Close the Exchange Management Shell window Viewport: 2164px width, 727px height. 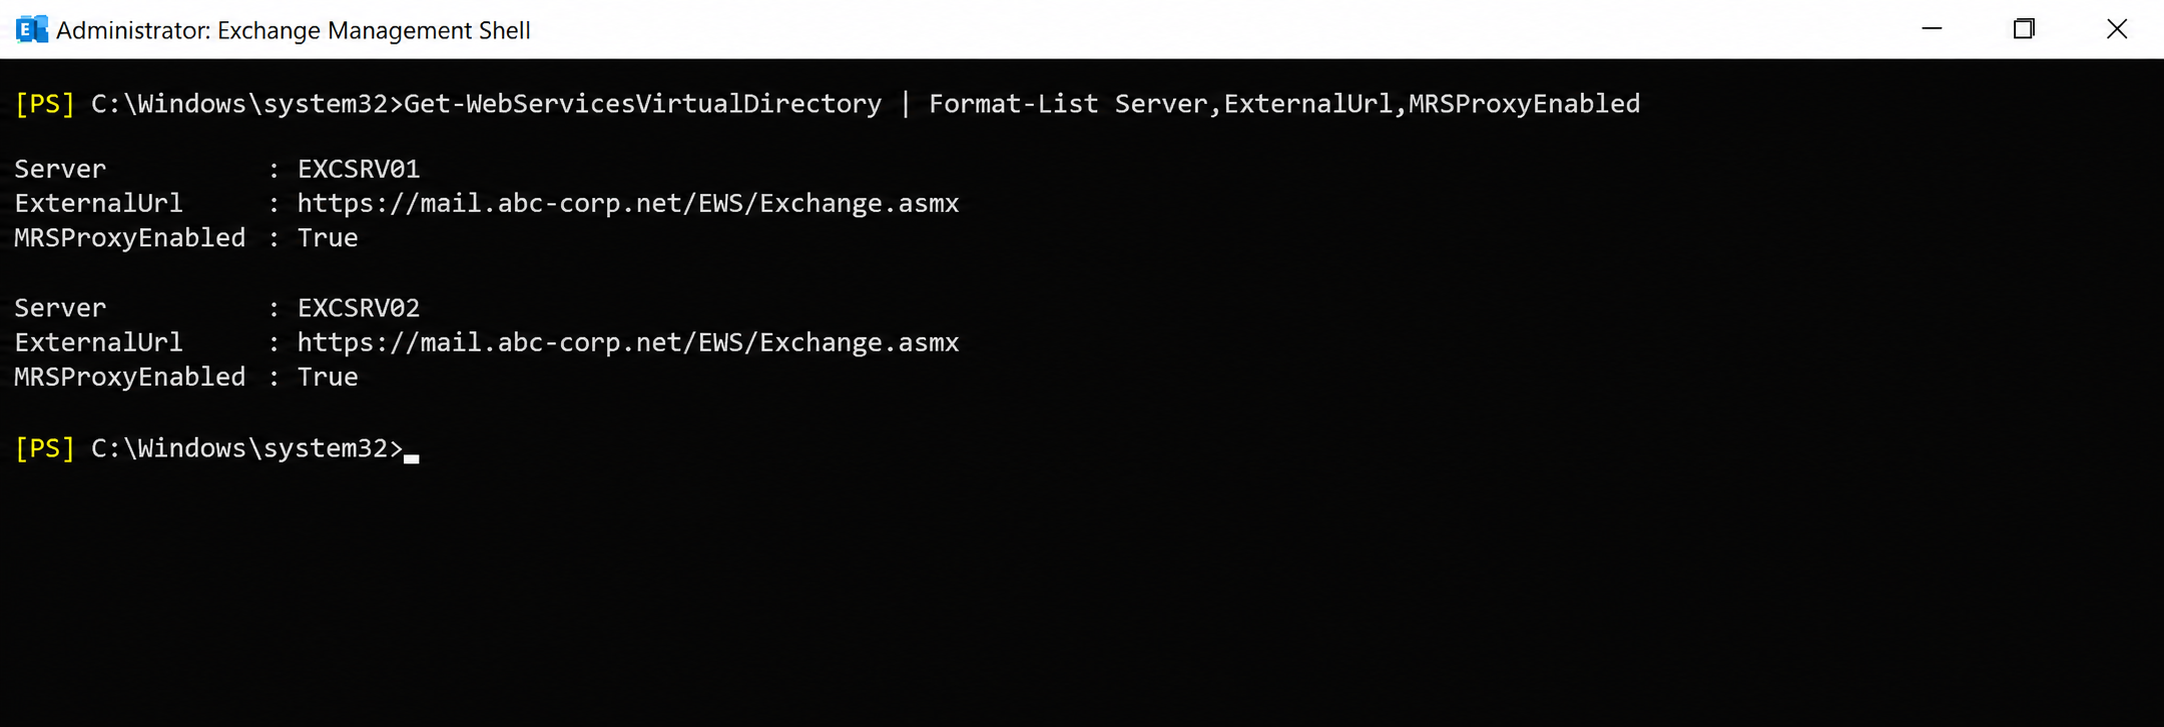coord(2117,29)
